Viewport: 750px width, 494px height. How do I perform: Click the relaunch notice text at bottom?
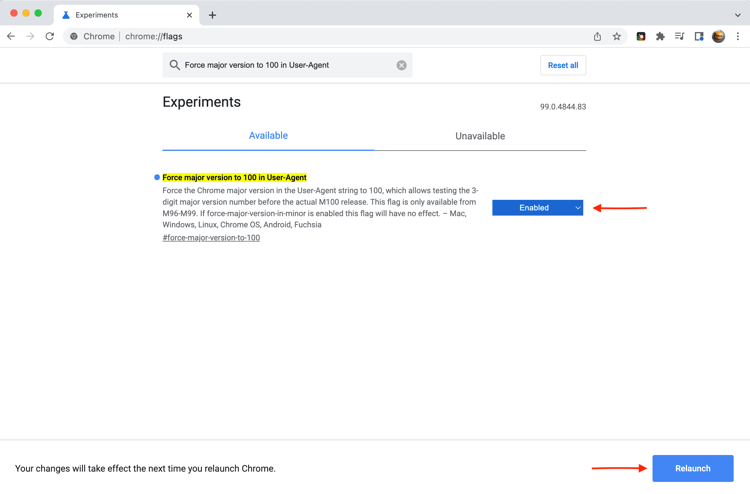click(145, 469)
